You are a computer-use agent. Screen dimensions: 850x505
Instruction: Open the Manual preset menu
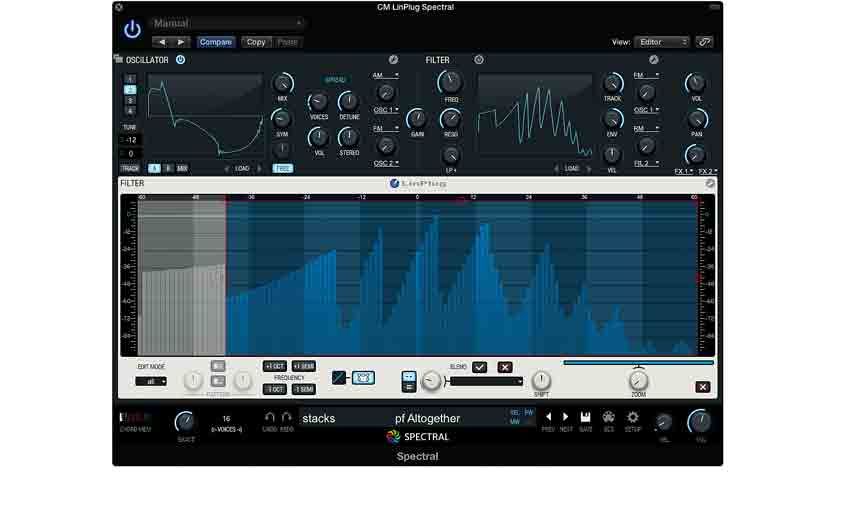[227, 23]
